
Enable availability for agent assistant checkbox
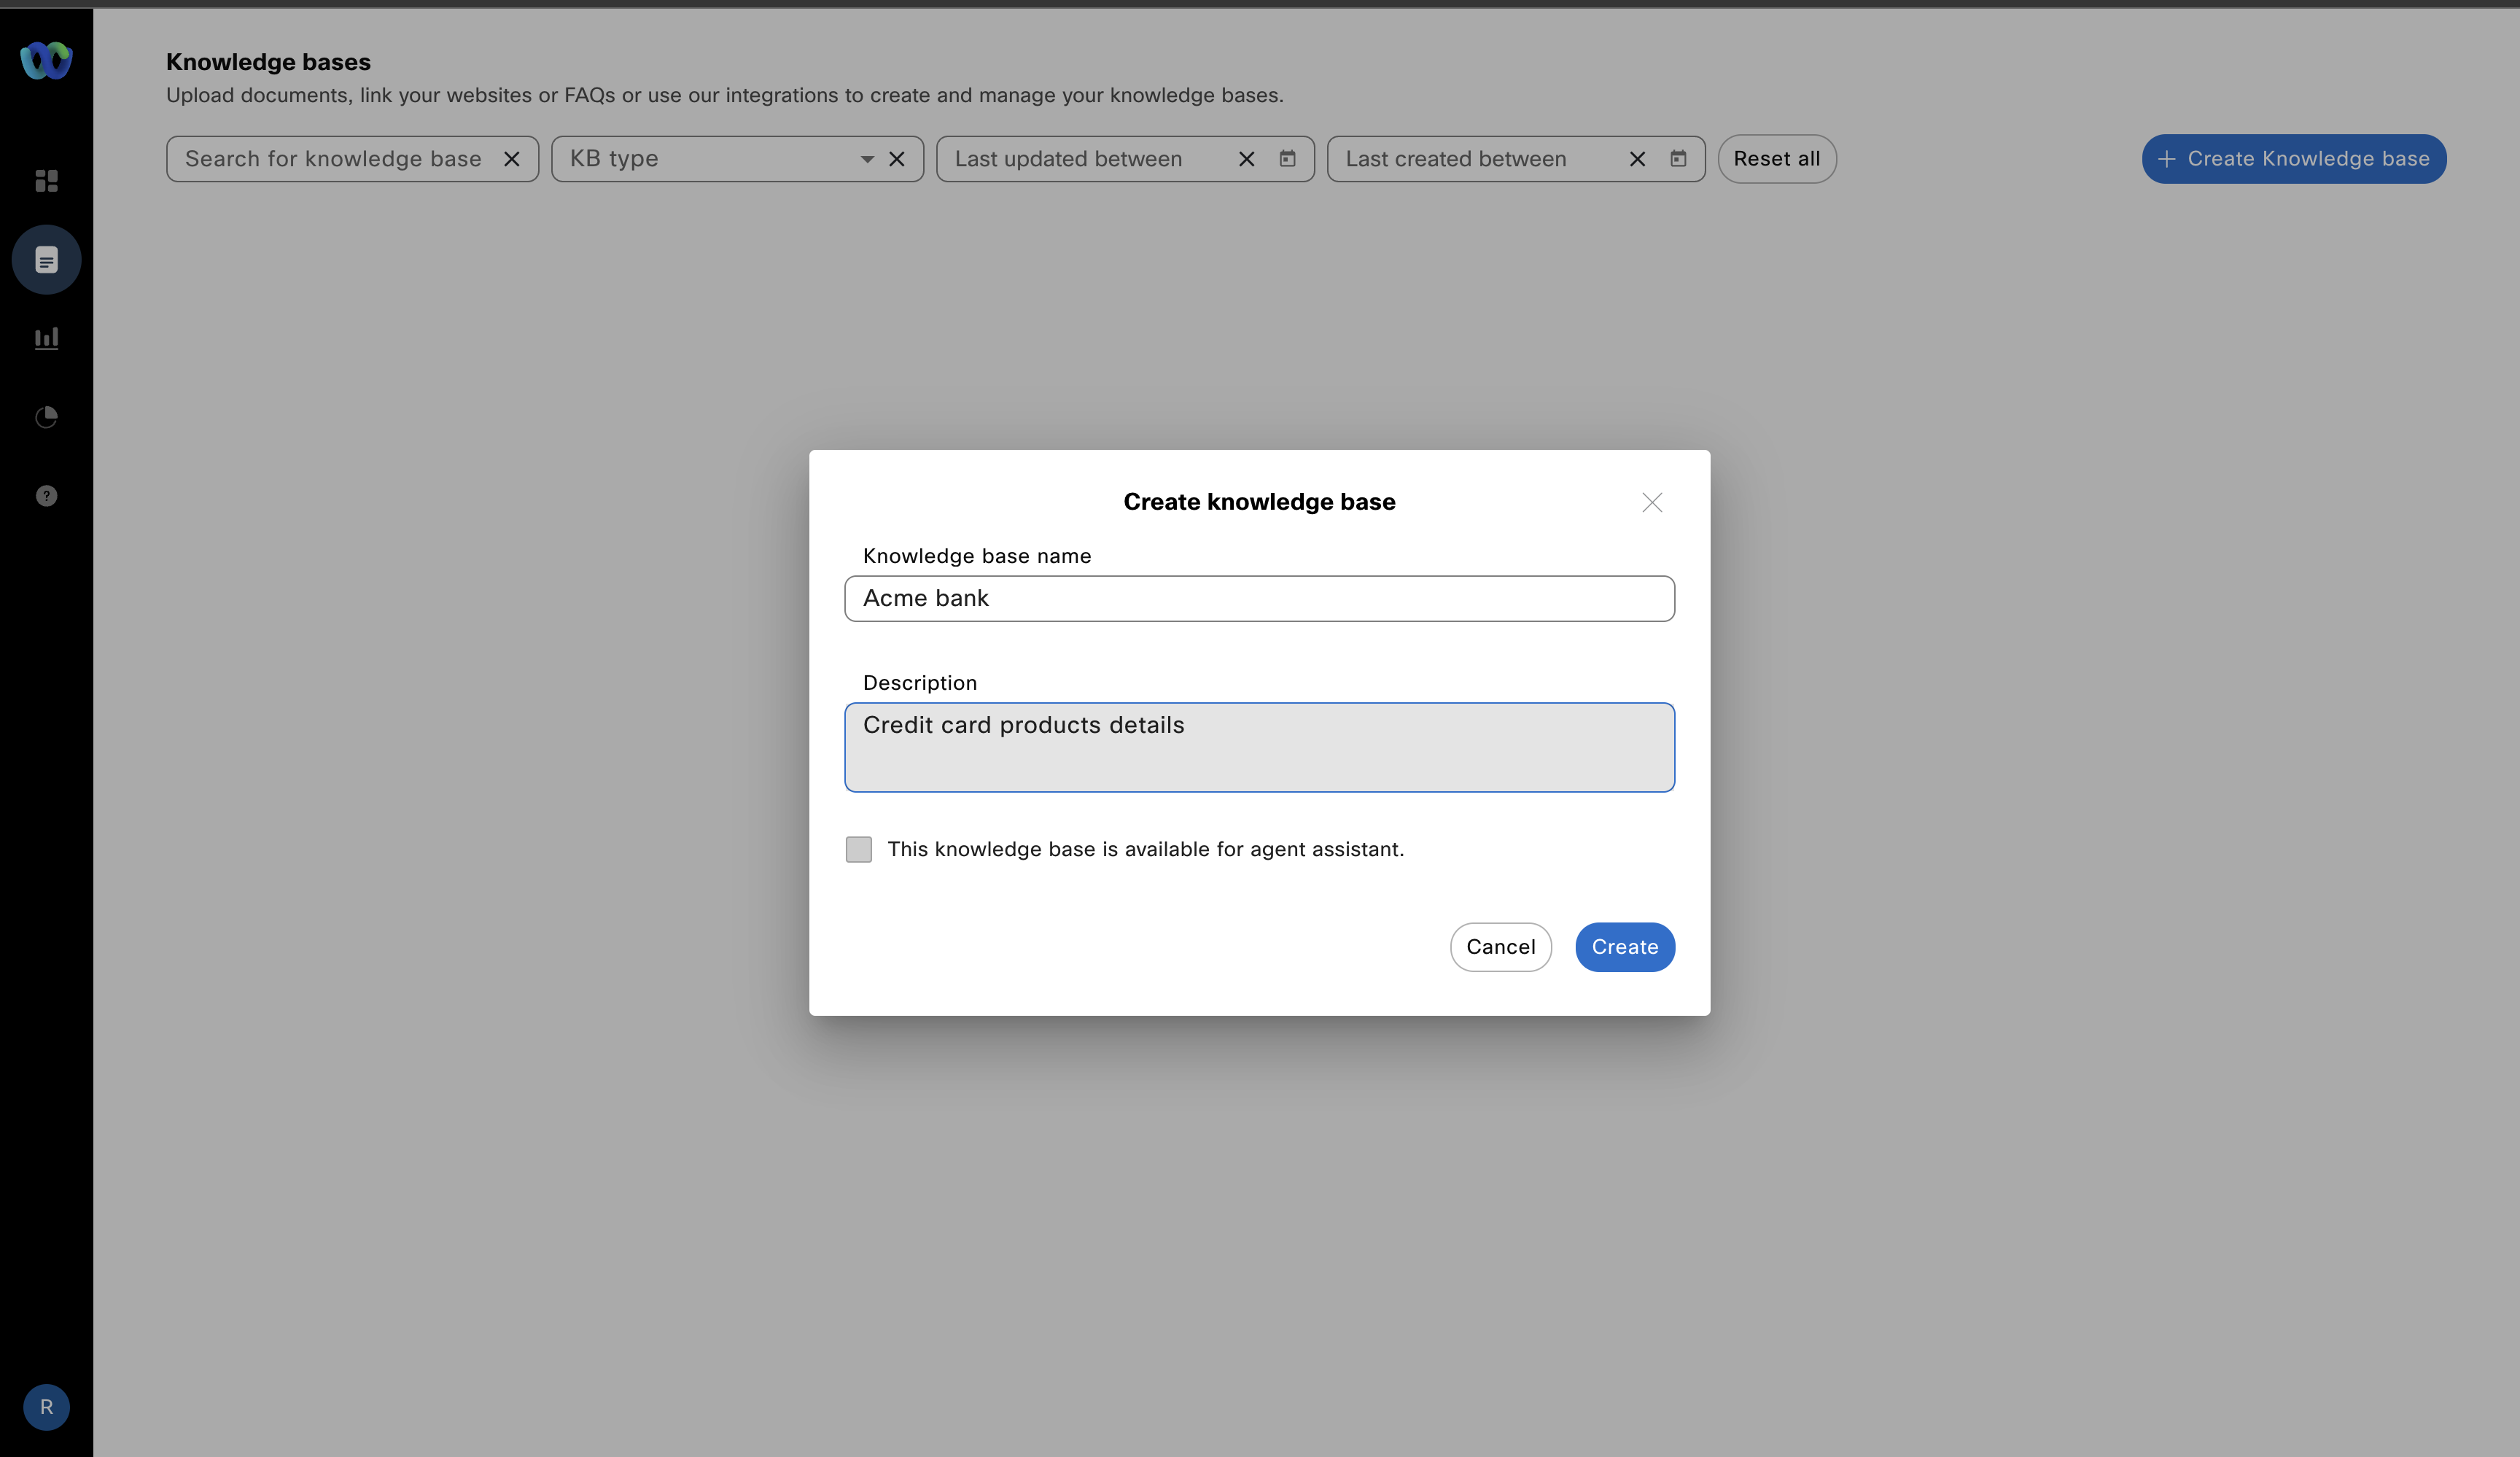858,849
